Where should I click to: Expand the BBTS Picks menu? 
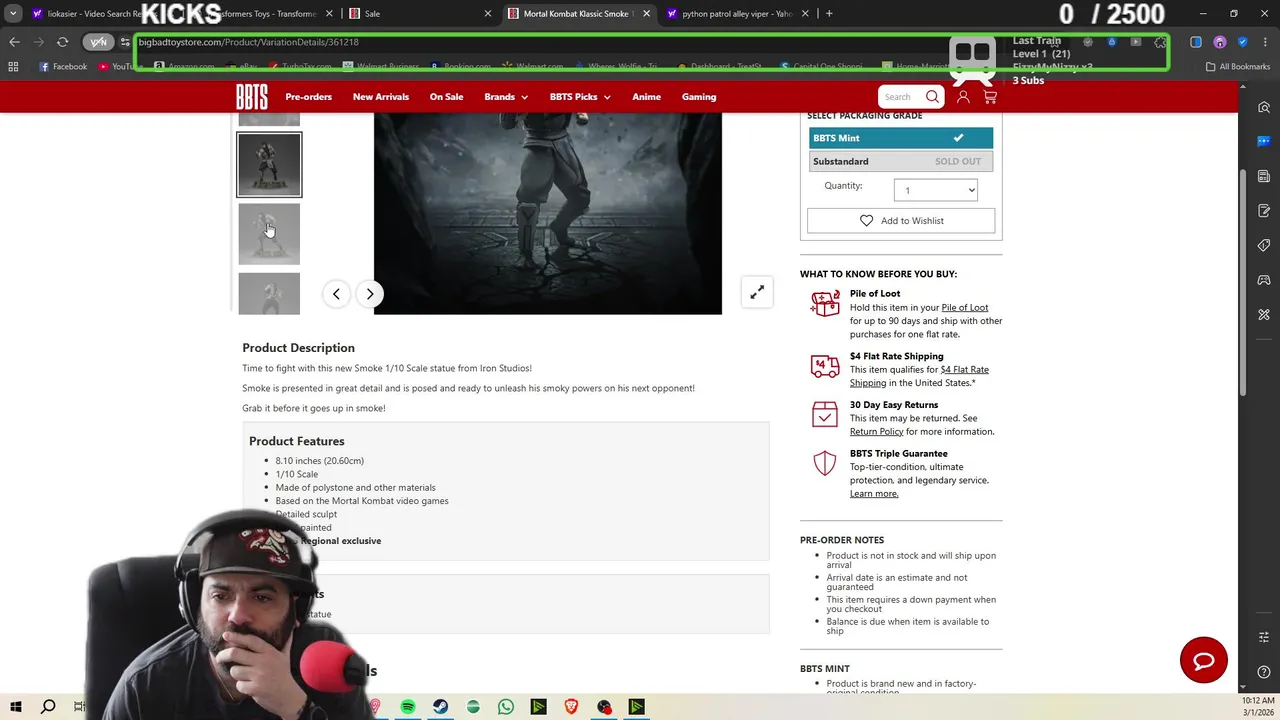pos(580,97)
